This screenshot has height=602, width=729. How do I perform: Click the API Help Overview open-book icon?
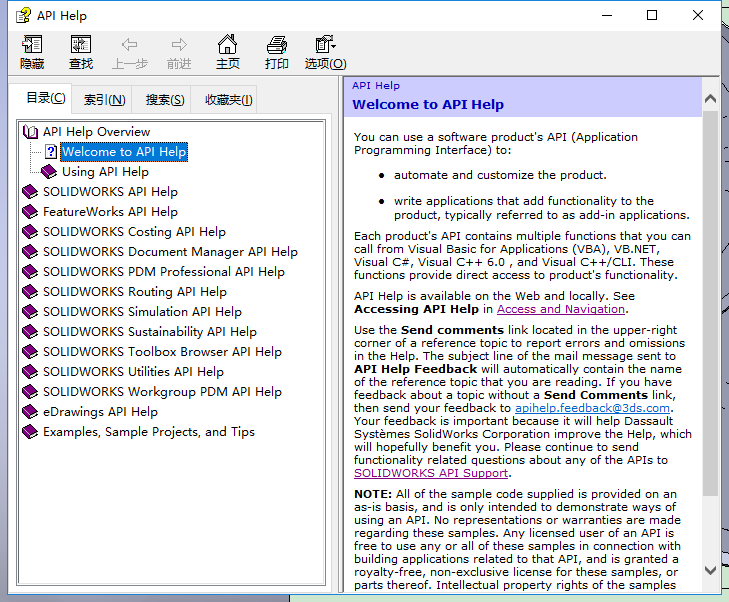coord(31,132)
